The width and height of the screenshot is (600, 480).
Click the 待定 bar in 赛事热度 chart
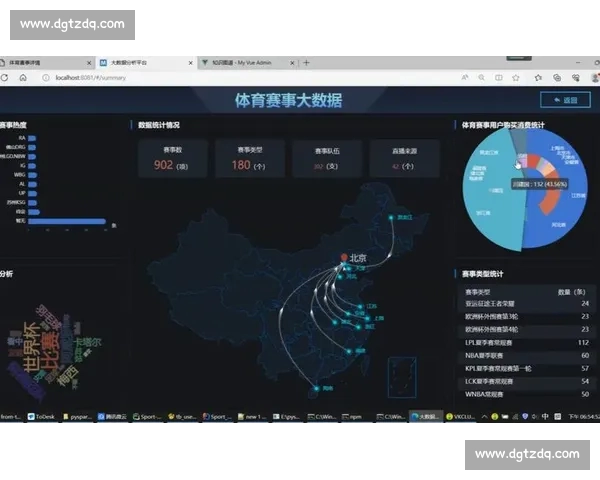(x=34, y=212)
